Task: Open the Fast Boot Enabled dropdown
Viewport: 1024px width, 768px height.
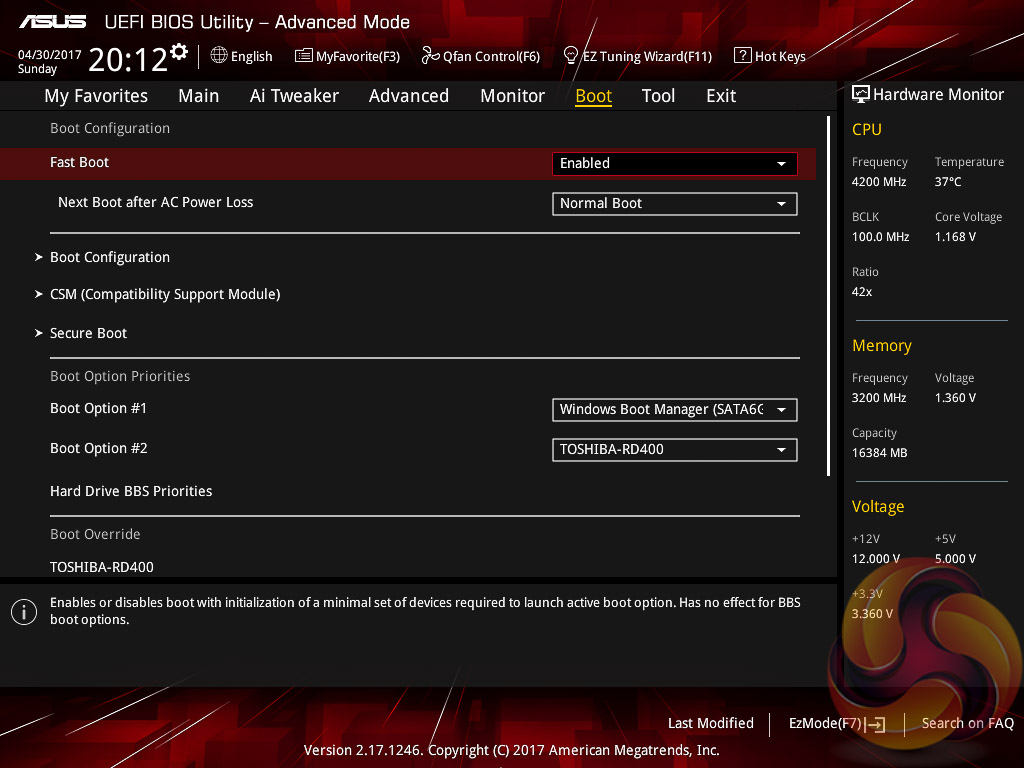Action: [674, 163]
